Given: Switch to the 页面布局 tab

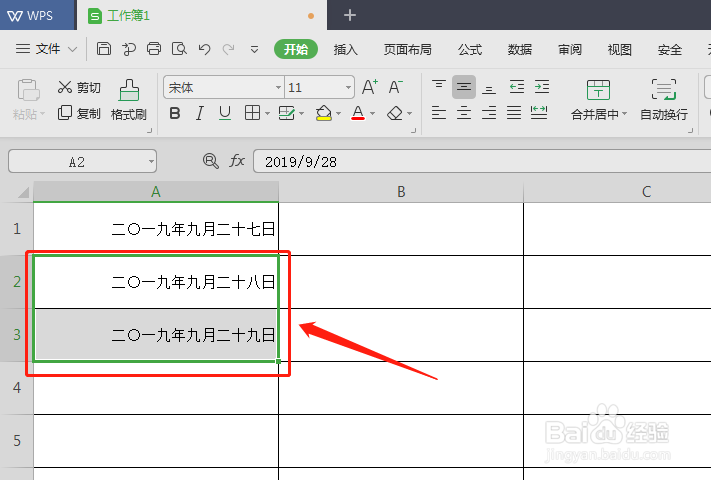Looking at the screenshot, I should tap(408, 49).
